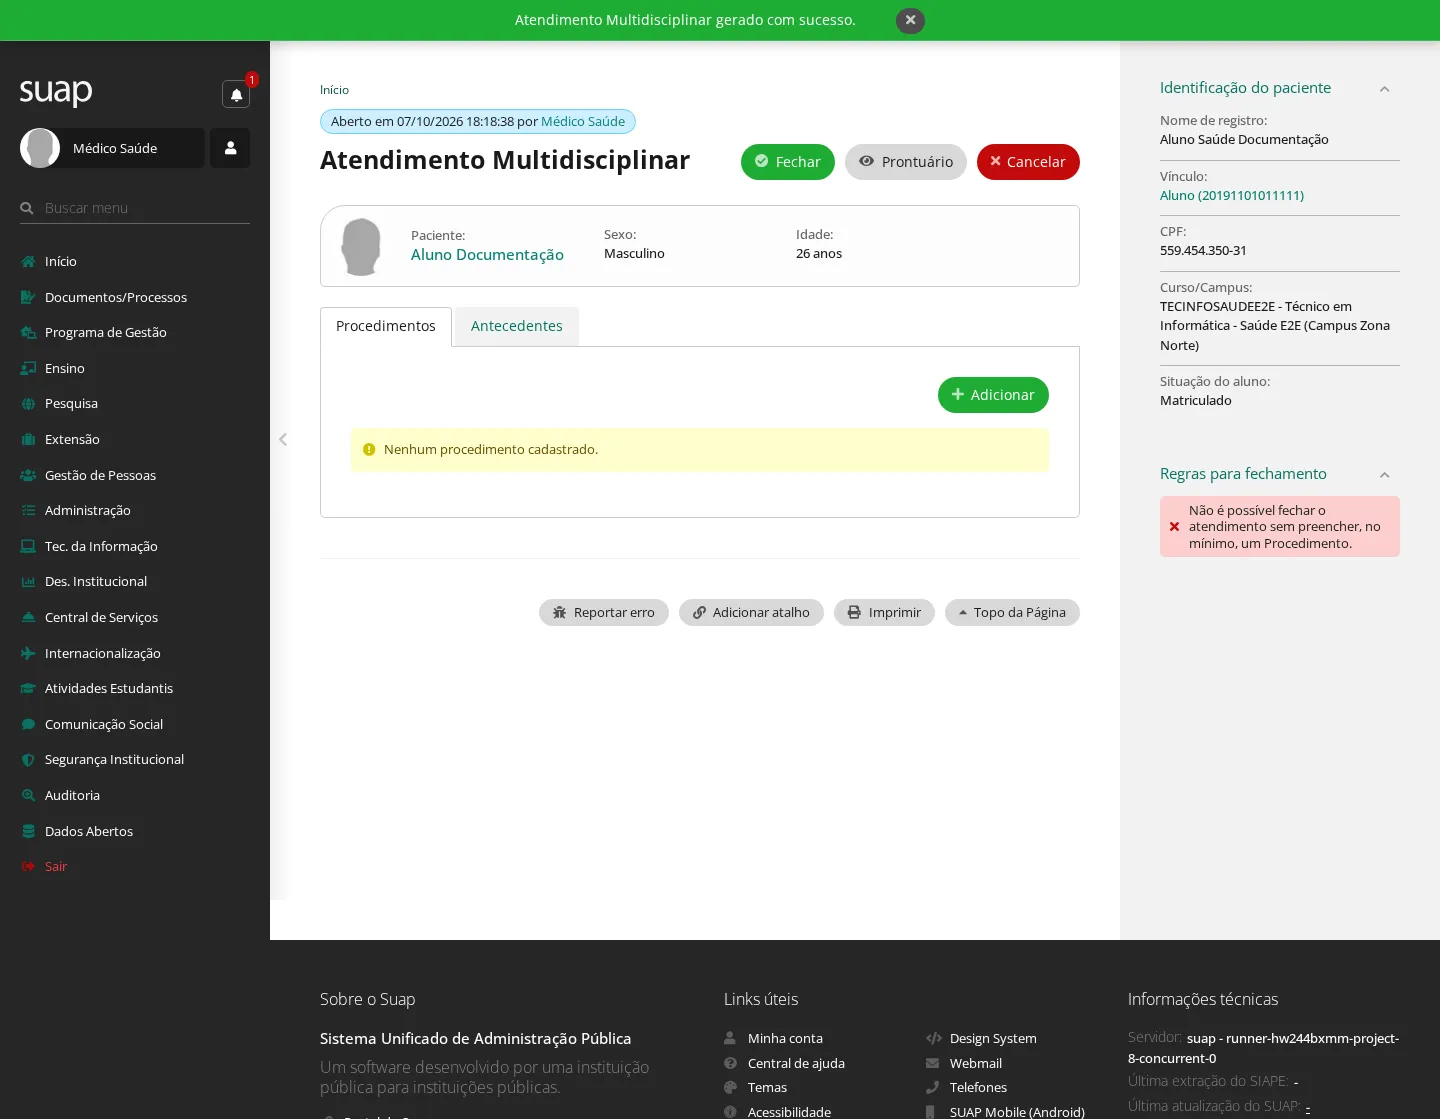Screen dimensions: 1440x1119
Task: Click the Imprimir button
Action: click(x=884, y=612)
